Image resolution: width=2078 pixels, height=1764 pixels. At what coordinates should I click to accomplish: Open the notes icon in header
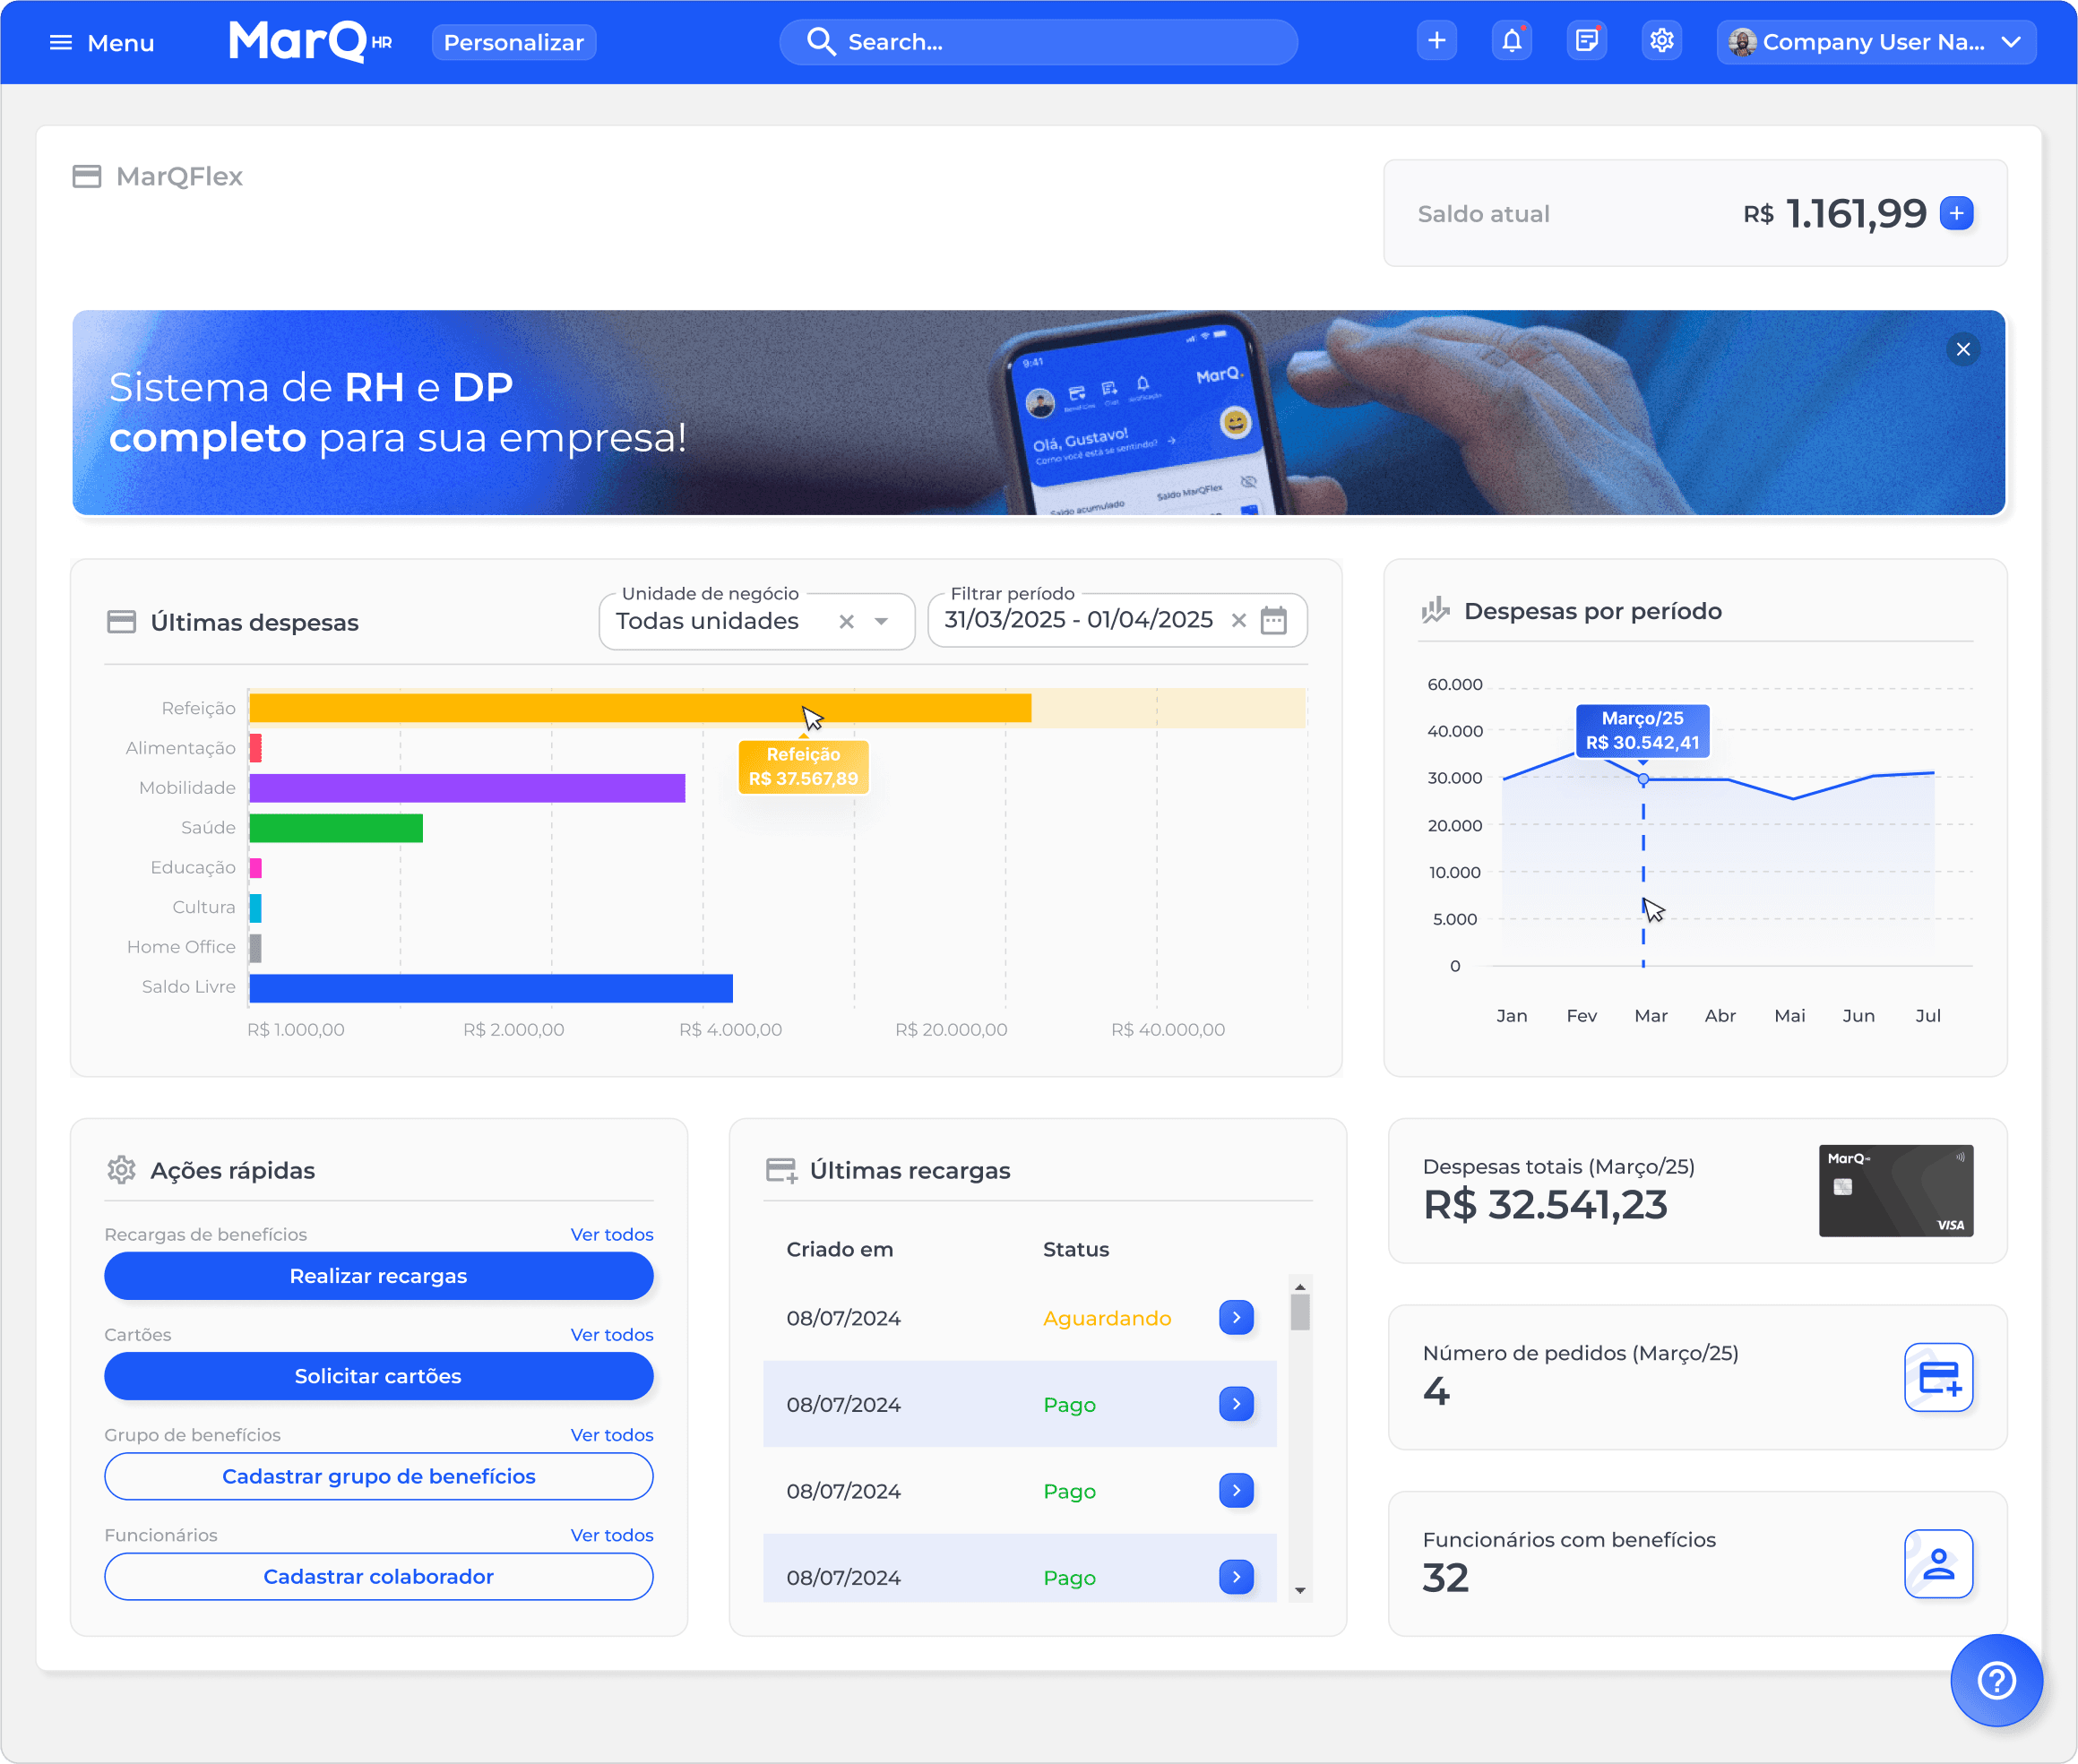coord(1586,42)
